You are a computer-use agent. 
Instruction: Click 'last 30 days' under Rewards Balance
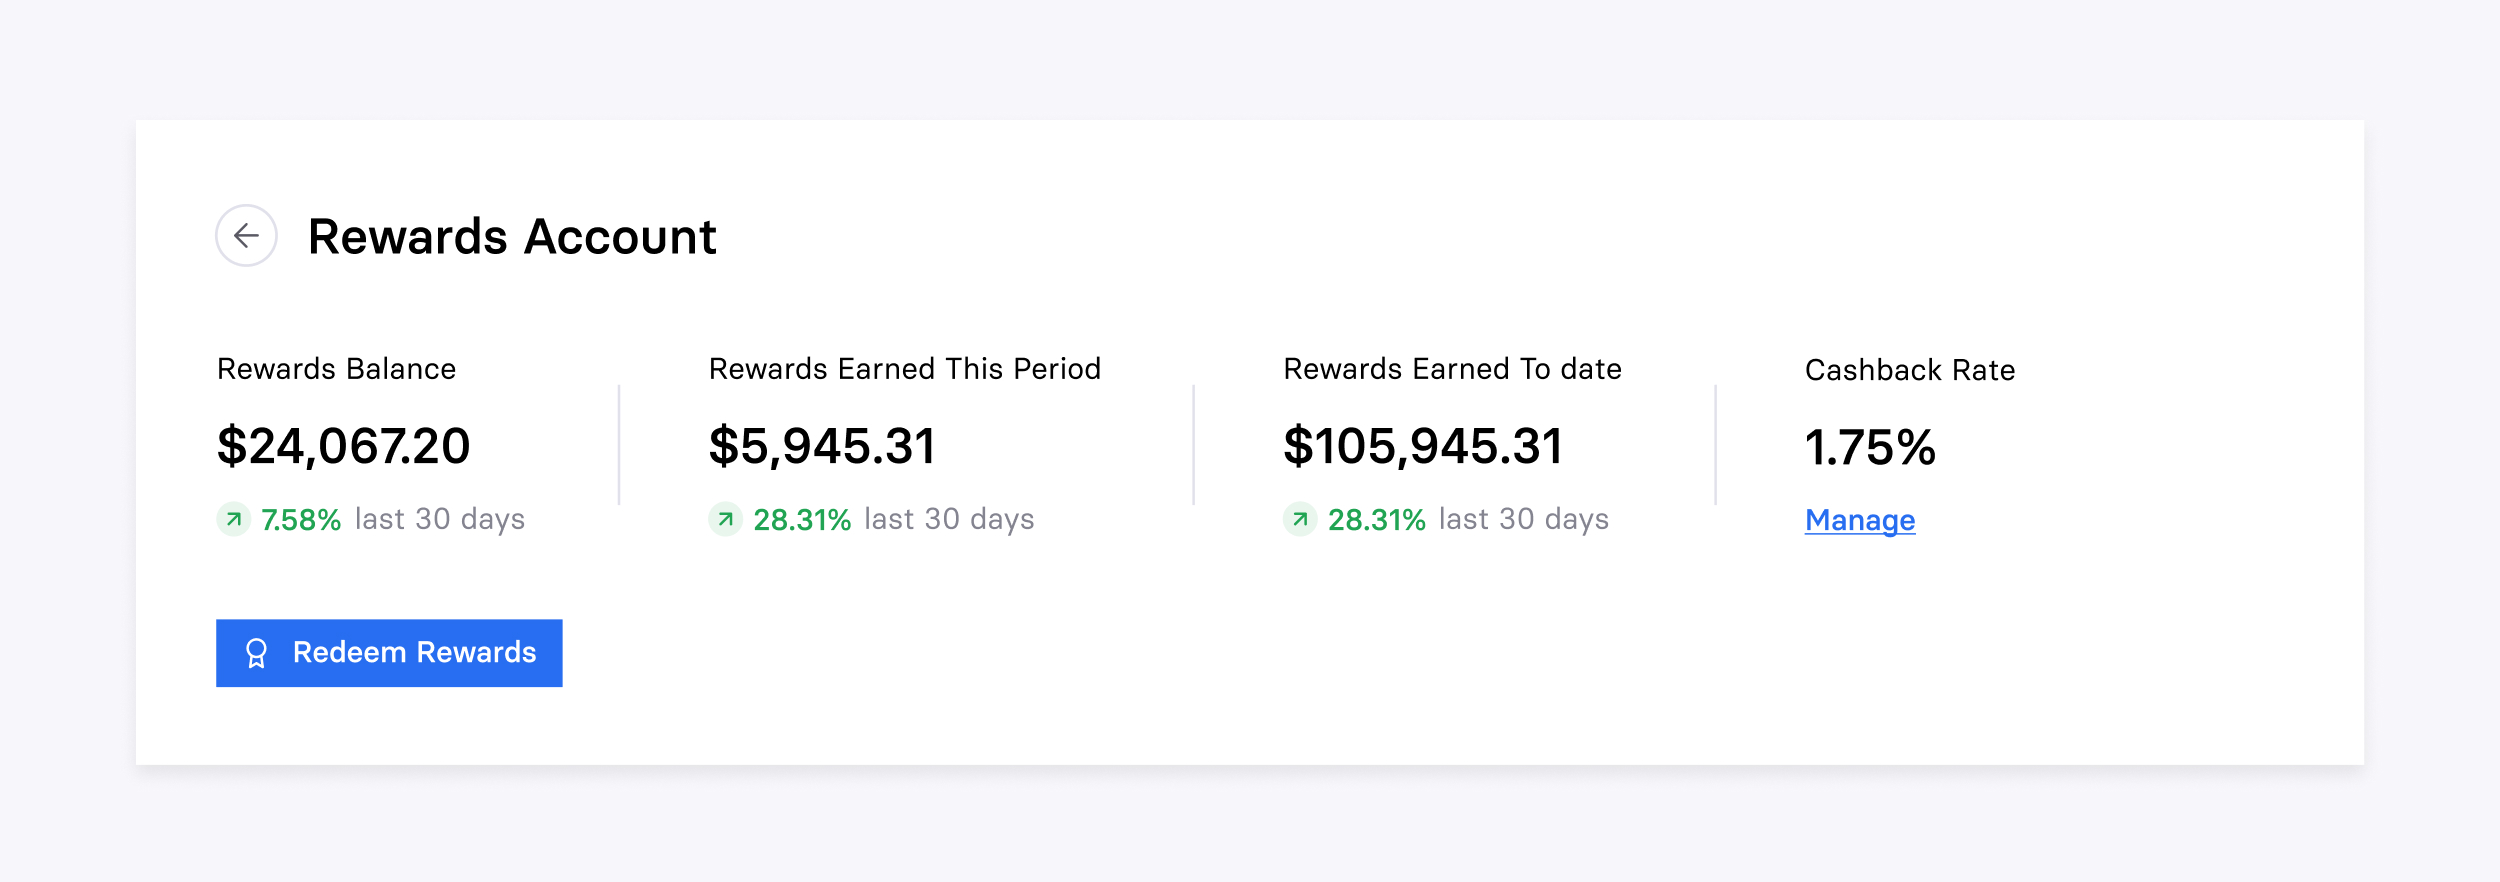point(440,520)
